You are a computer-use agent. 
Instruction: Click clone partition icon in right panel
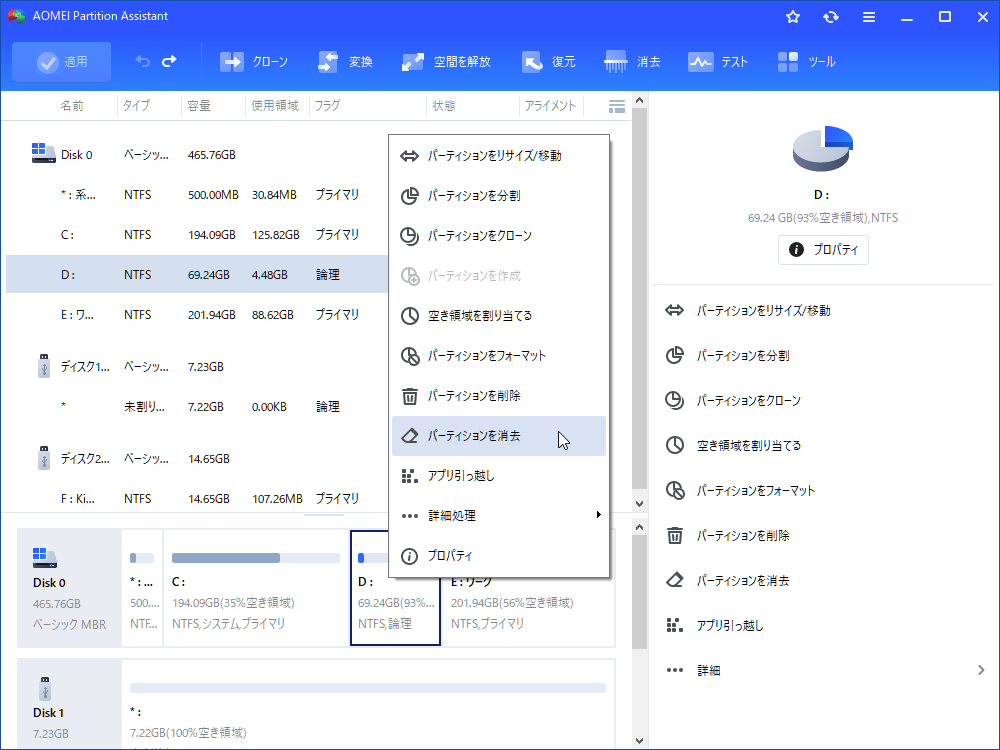point(674,401)
